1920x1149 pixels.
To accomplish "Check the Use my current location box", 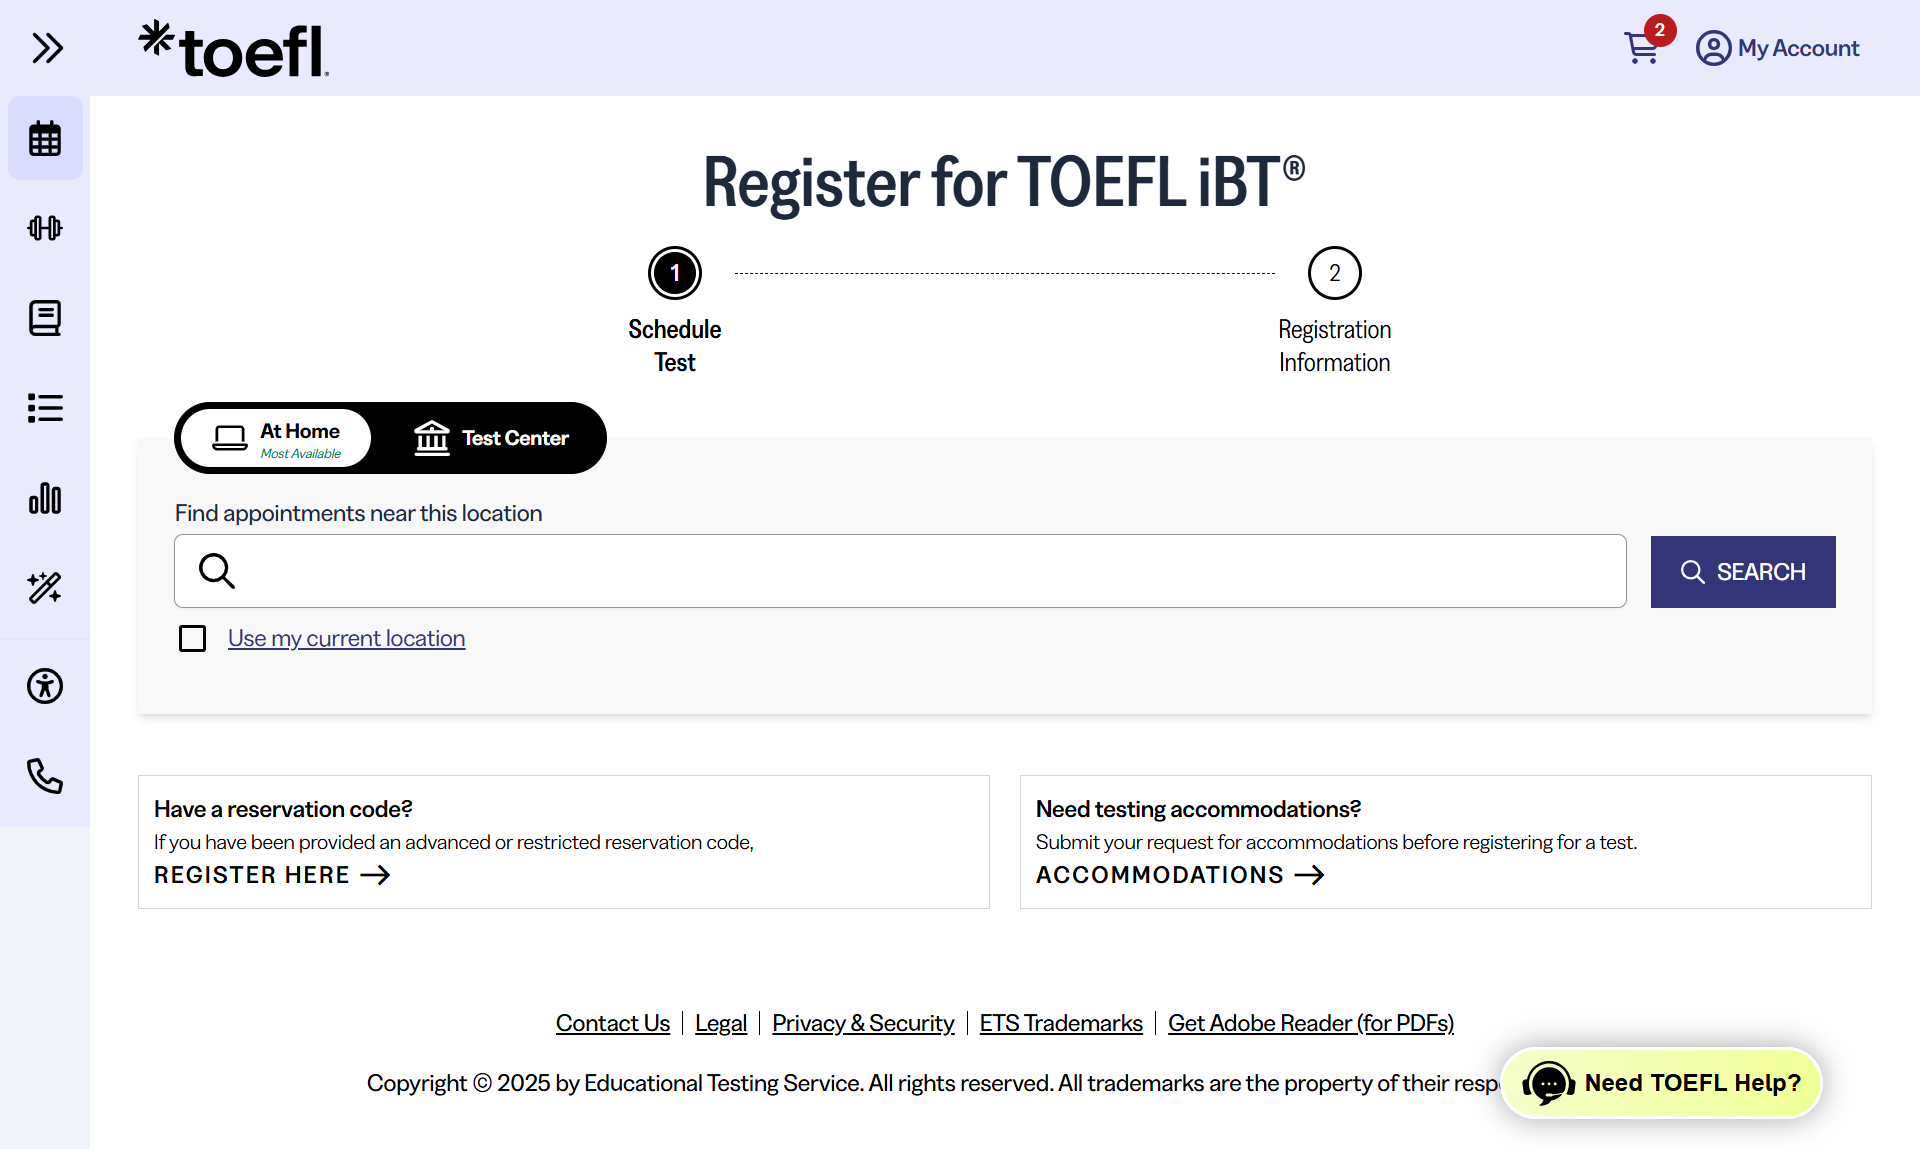I will pyautogui.click(x=192, y=638).
